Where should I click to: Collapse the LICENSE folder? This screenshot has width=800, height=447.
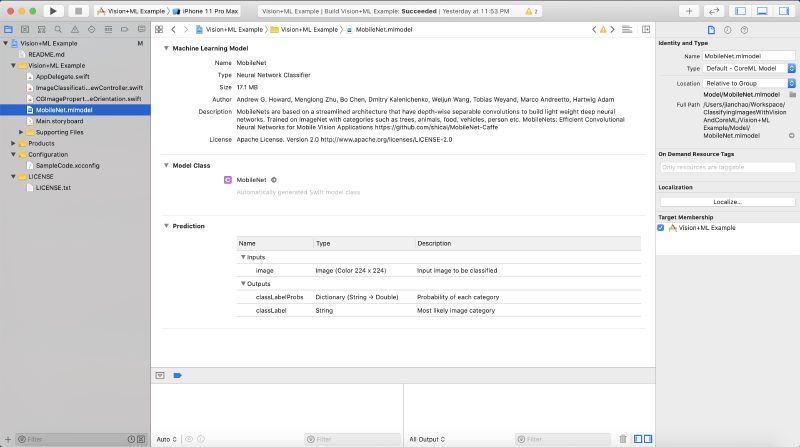pyautogui.click(x=13, y=177)
